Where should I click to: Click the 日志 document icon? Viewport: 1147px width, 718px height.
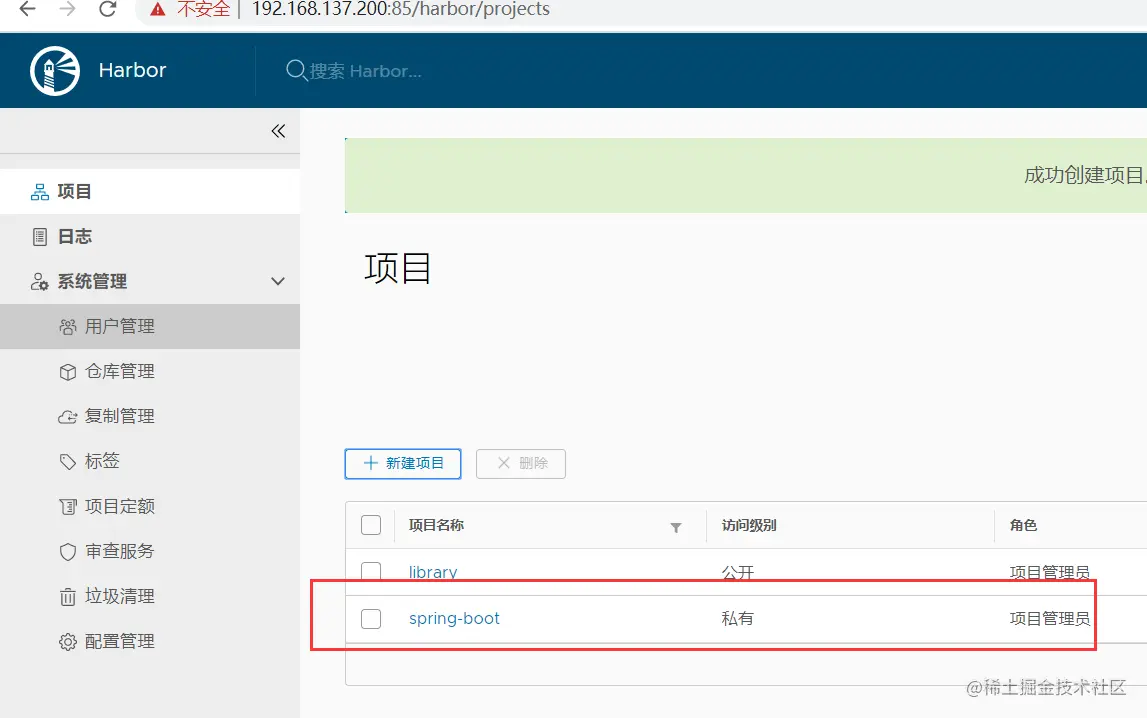point(40,237)
